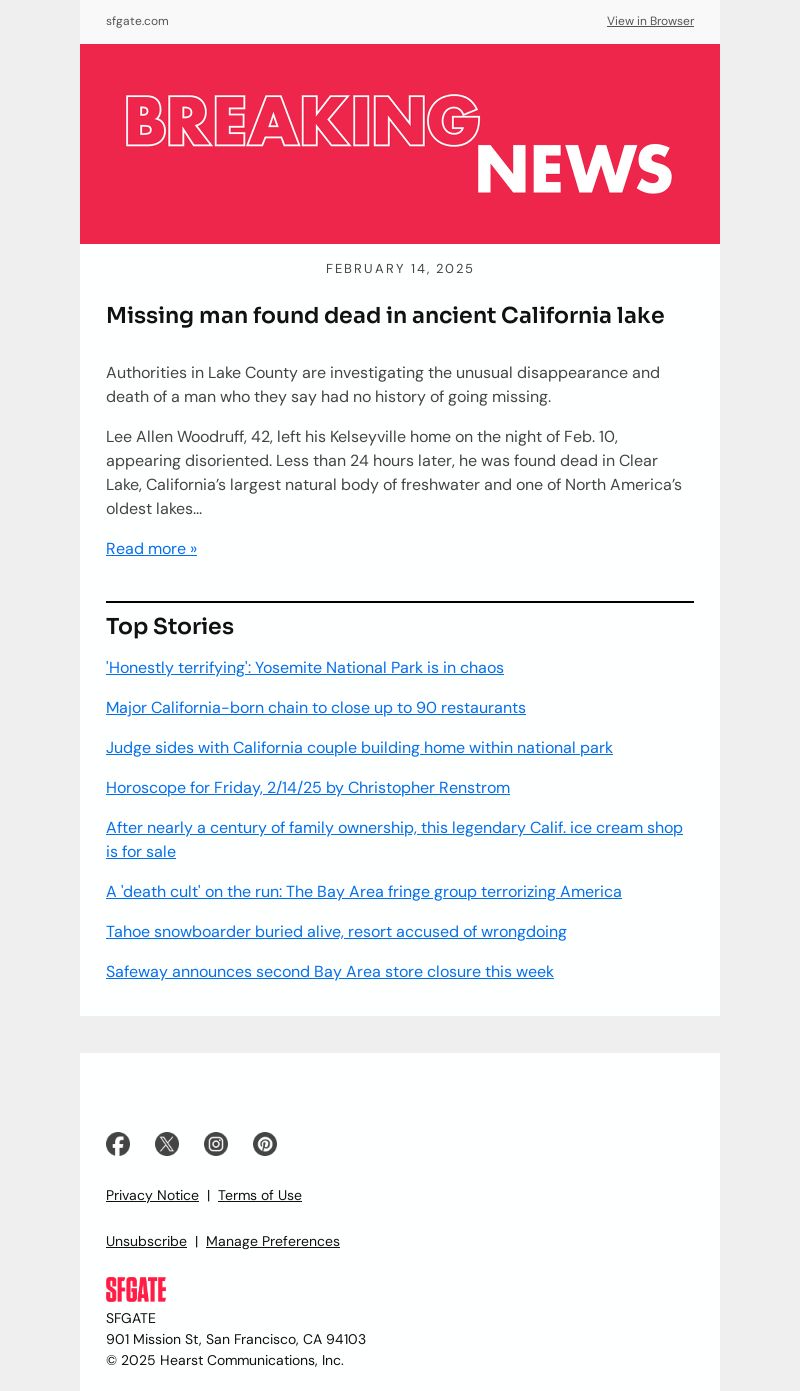Open Safeway second store closure story
The height and width of the screenshot is (1391, 800).
[x=330, y=971]
